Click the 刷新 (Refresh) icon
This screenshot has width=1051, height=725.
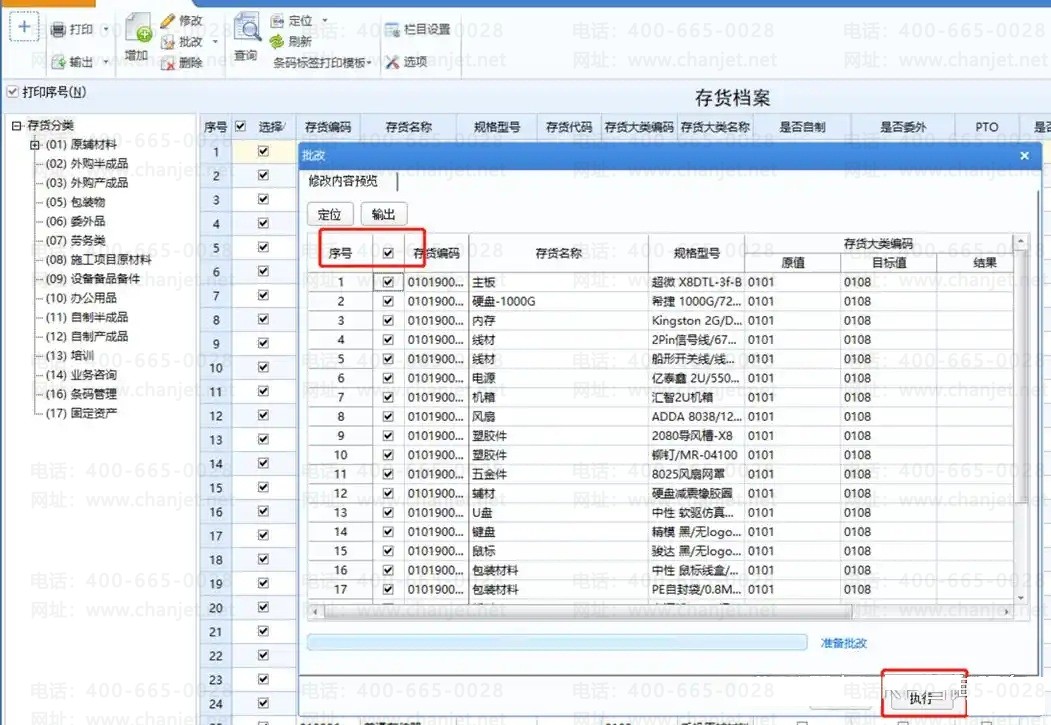(277, 42)
